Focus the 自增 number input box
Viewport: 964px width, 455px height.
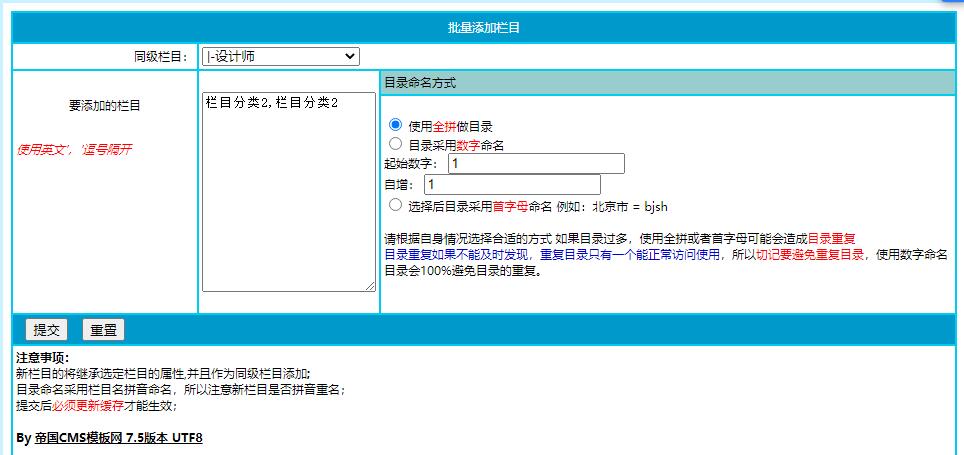[512, 184]
